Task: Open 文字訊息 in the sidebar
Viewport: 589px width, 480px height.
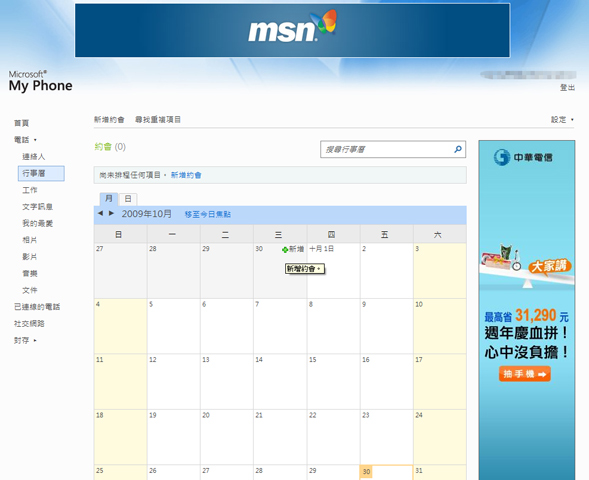Action: click(x=38, y=207)
